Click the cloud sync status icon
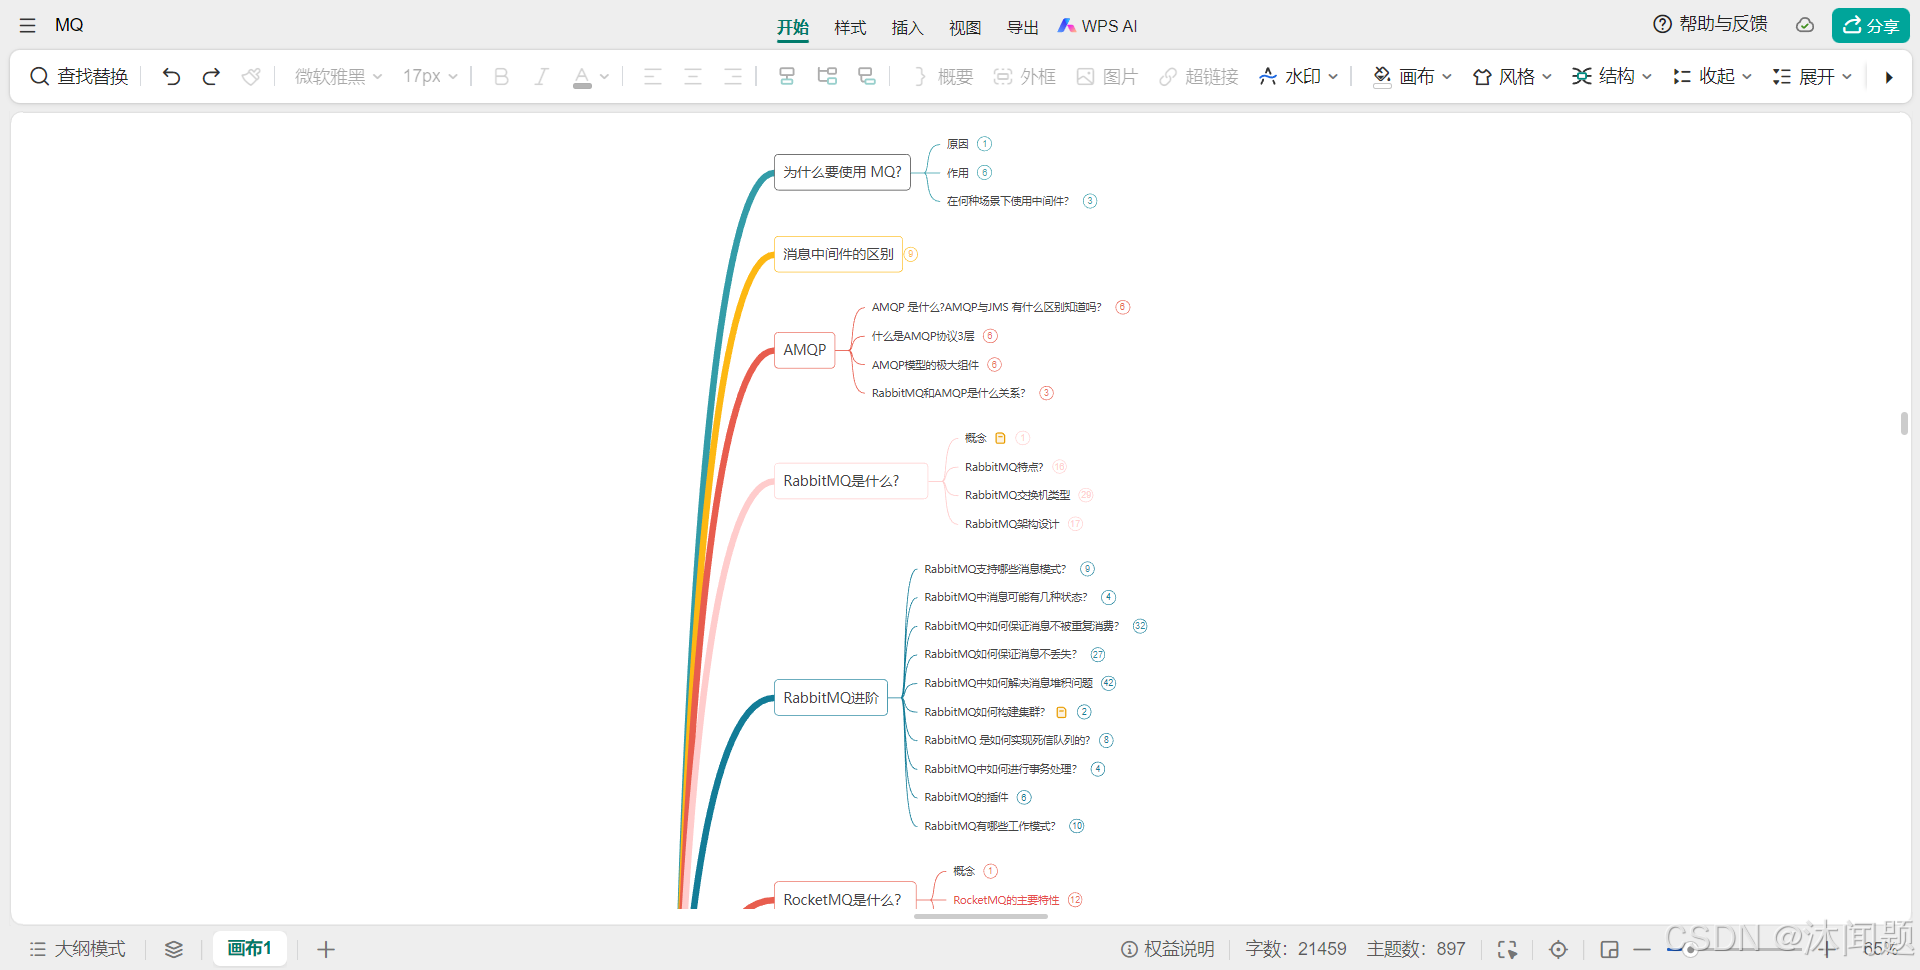The width and height of the screenshot is (1920, 970). click(x=1805, y=25)
